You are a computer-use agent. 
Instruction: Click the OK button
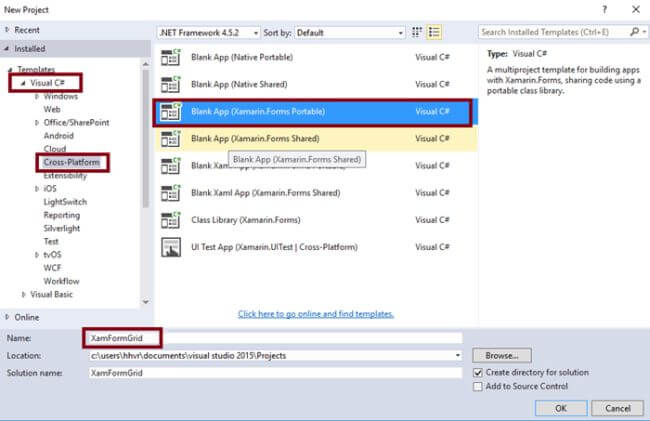(x=561, y=408)
